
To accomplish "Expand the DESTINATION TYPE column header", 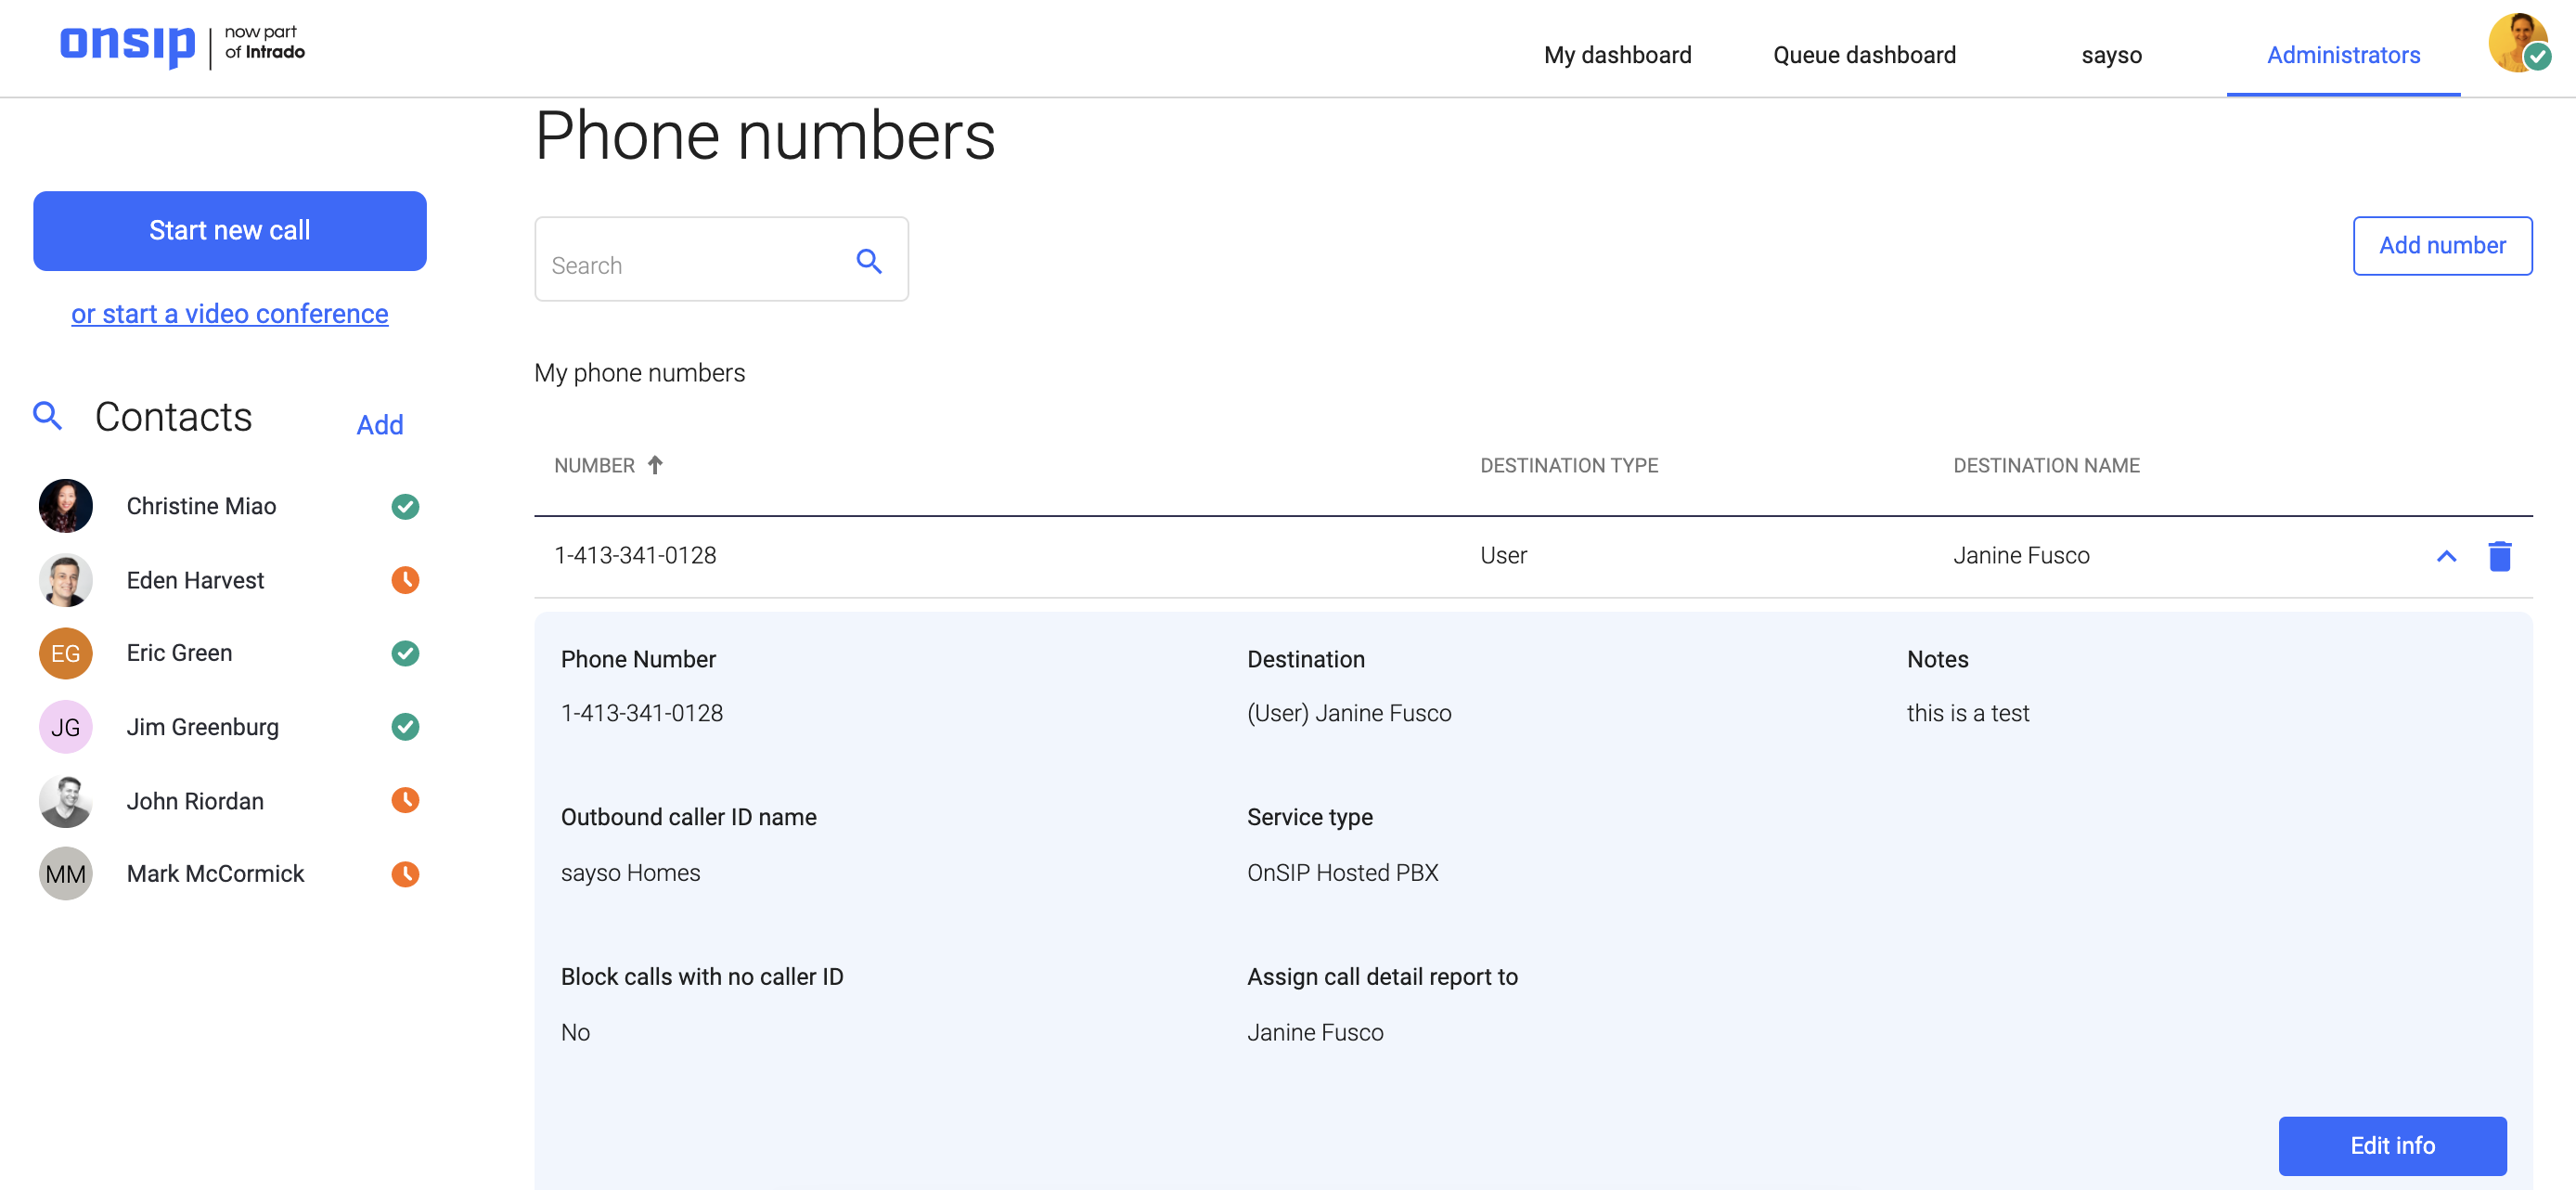I will (1568, 464).
